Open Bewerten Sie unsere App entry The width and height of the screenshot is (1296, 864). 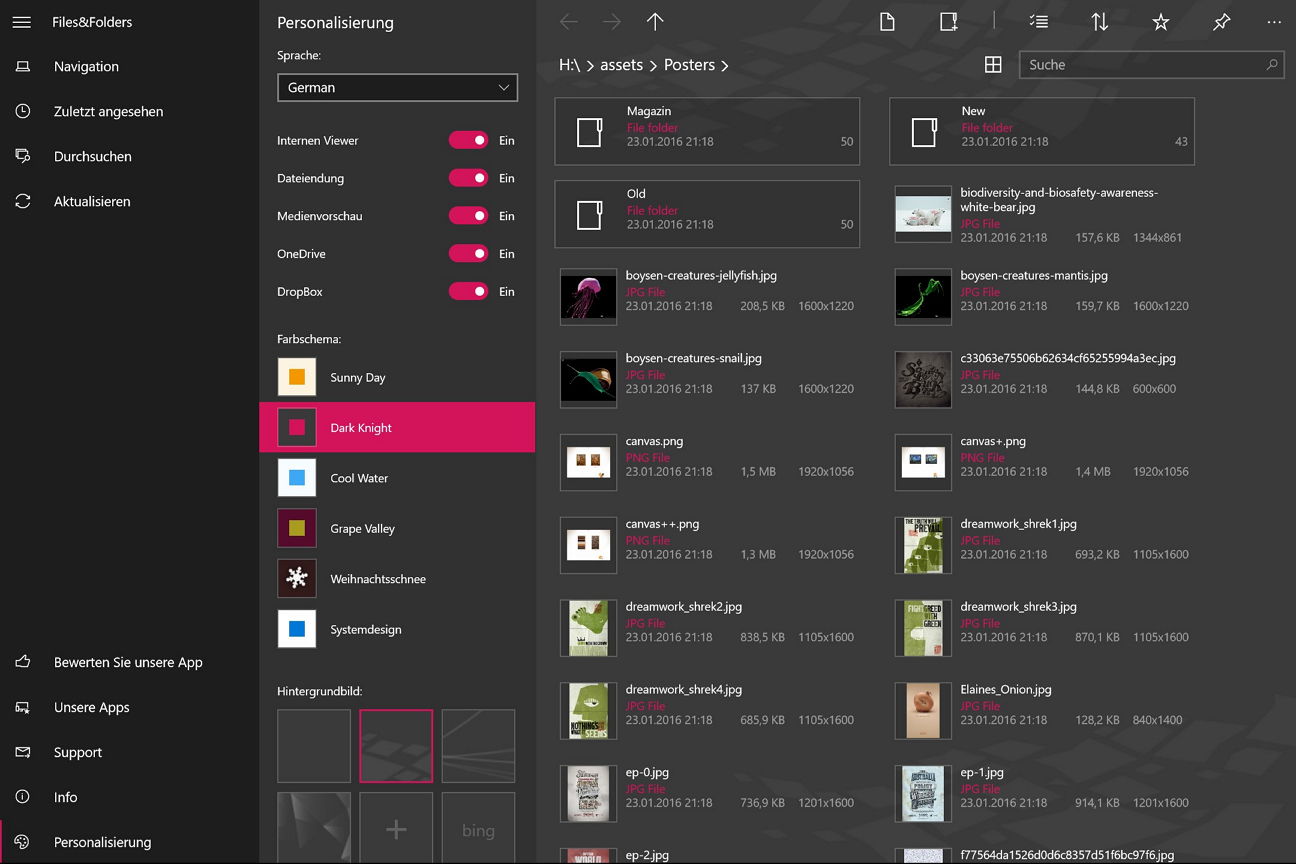coord(130,662)
